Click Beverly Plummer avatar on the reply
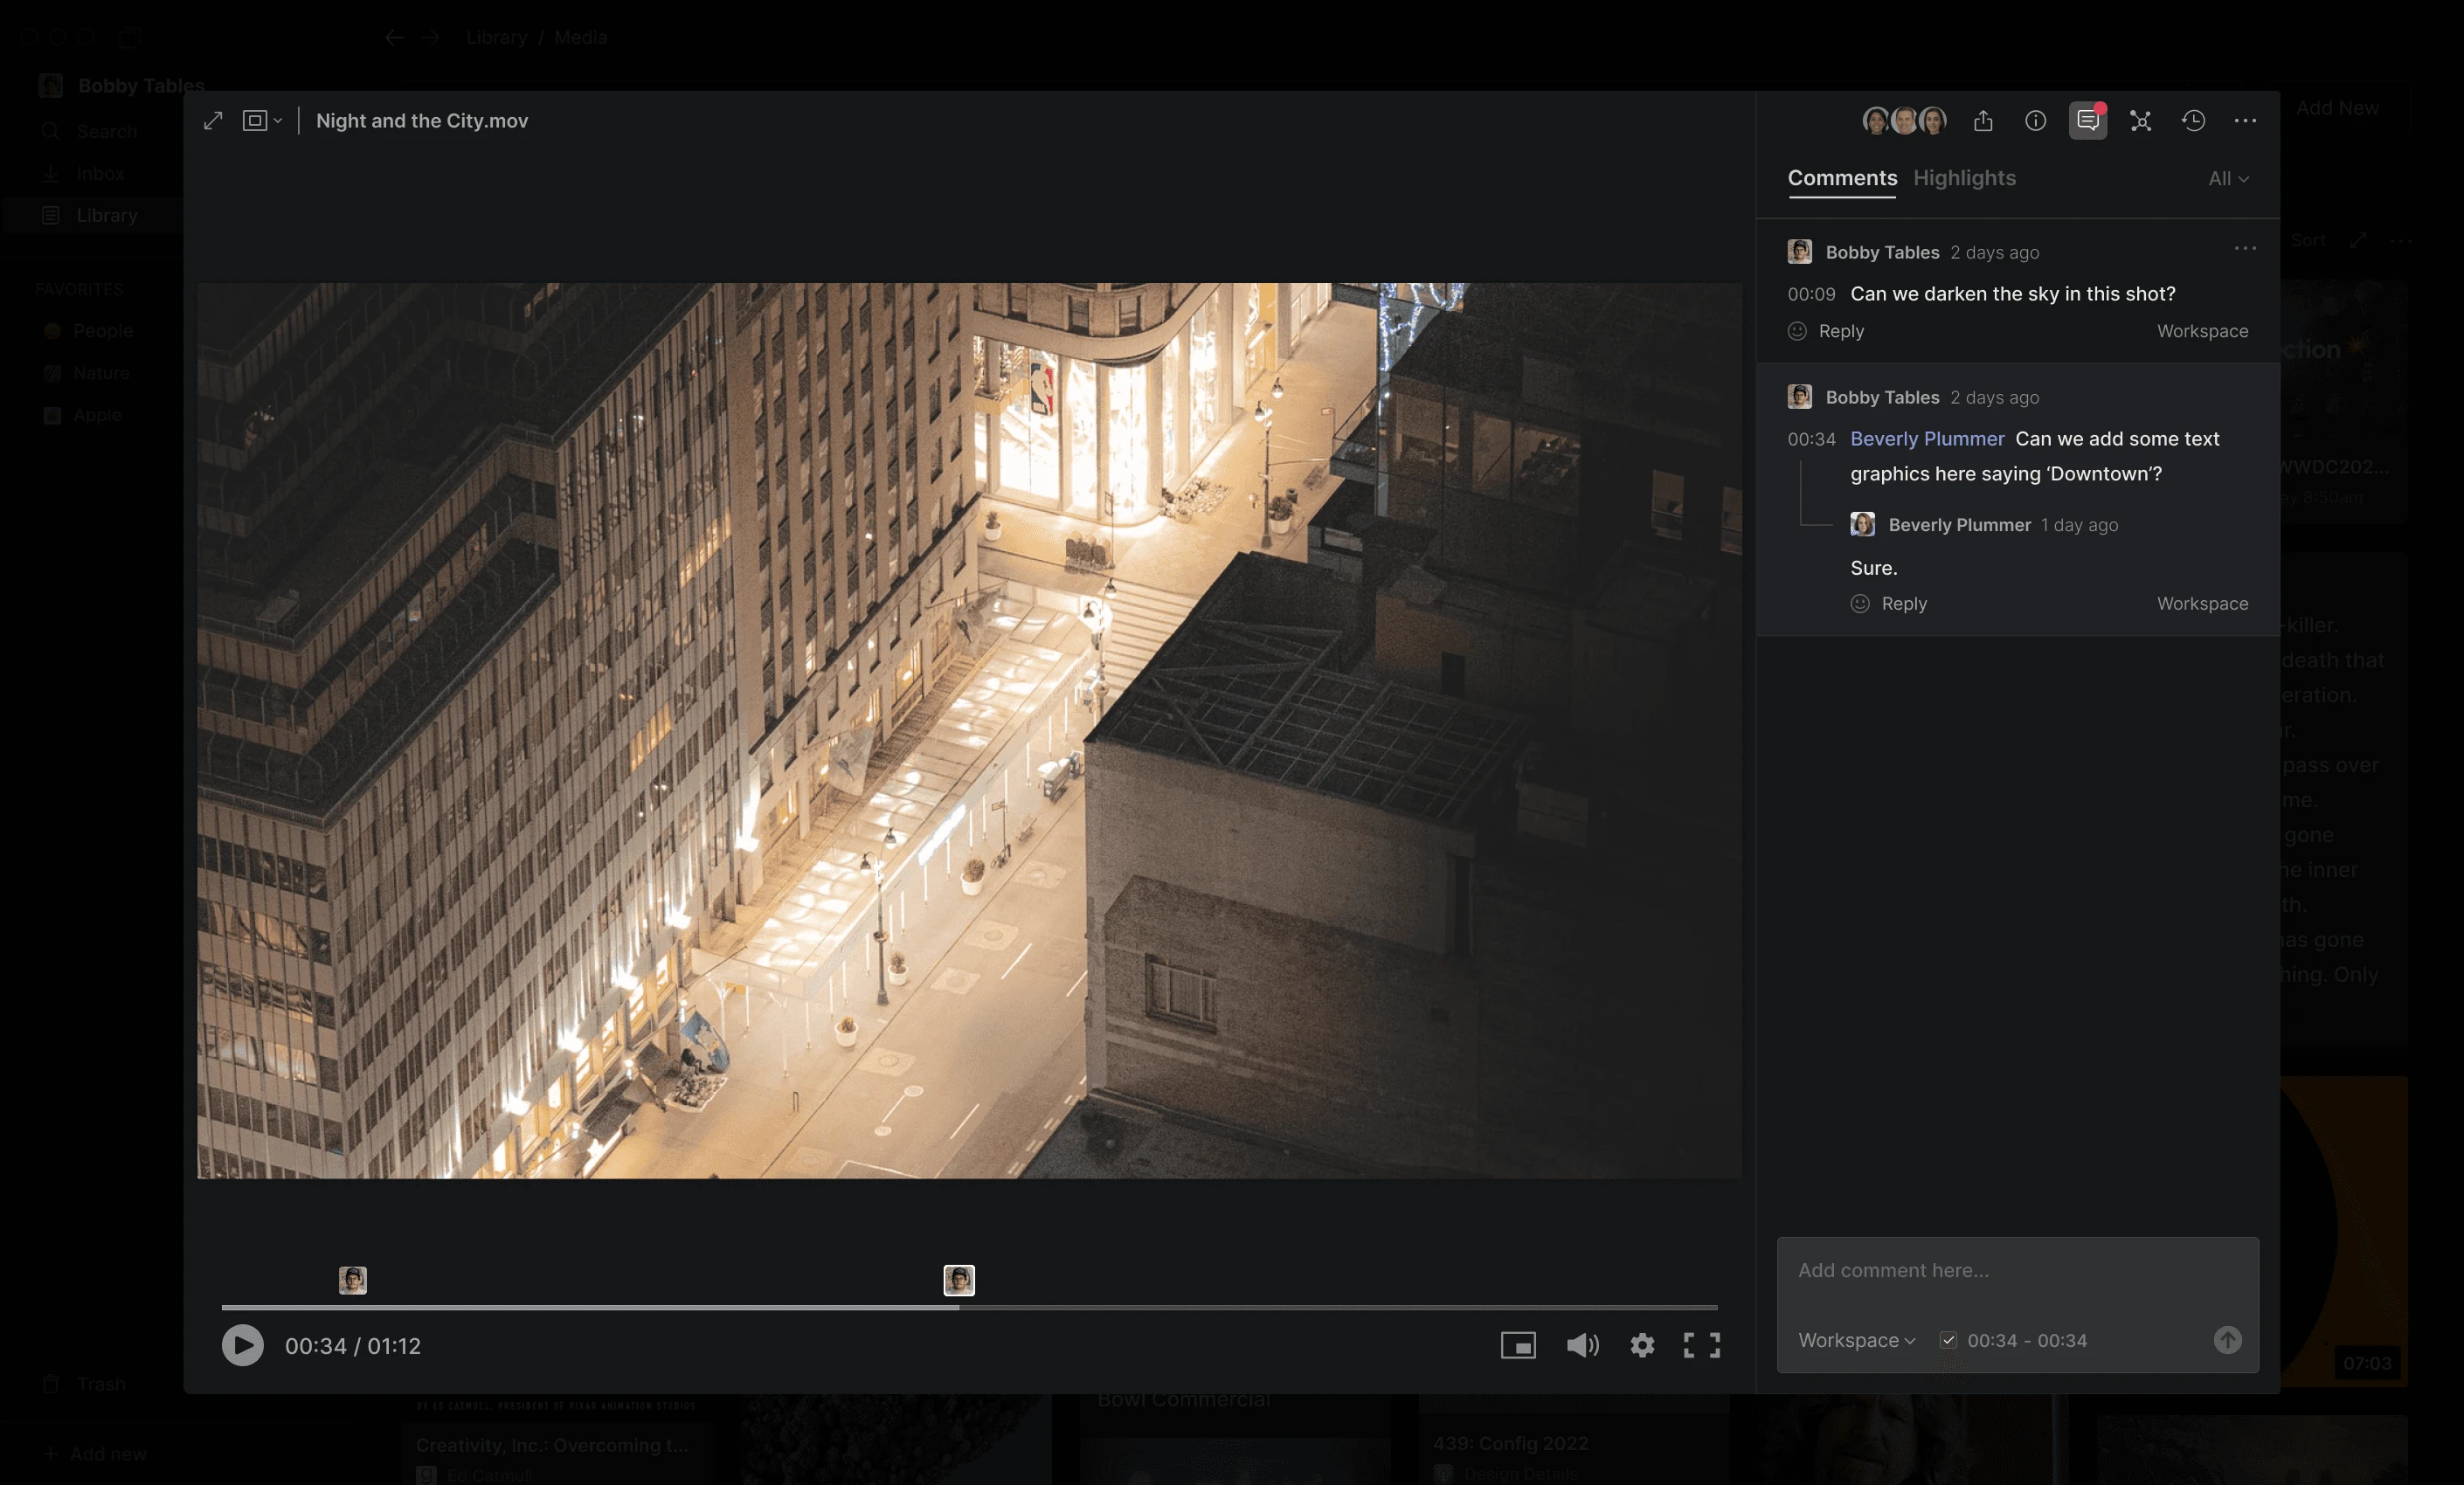Viewport: 2464px width, 1485px height. coord(1862,524)
